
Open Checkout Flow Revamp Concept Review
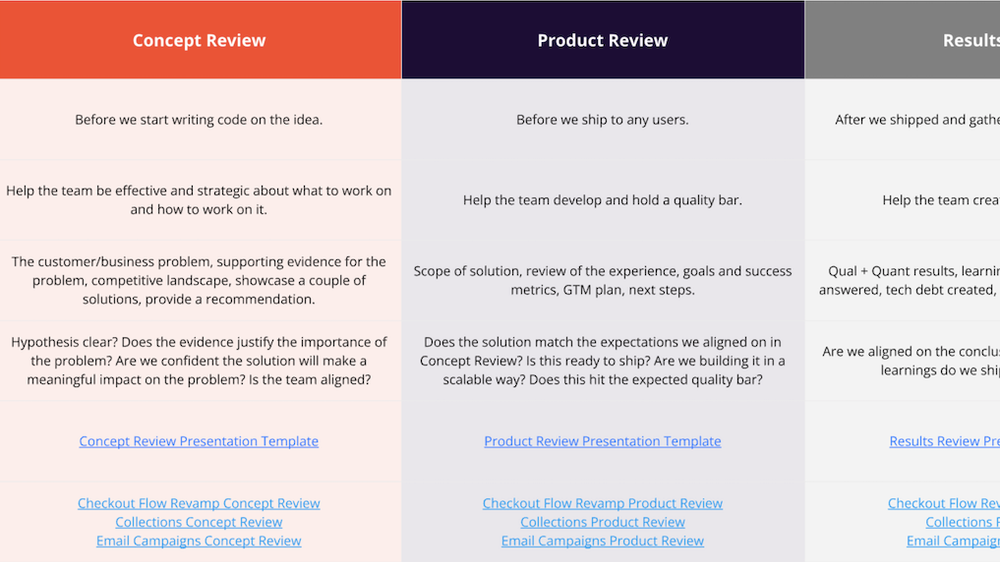tap(198, 503)
